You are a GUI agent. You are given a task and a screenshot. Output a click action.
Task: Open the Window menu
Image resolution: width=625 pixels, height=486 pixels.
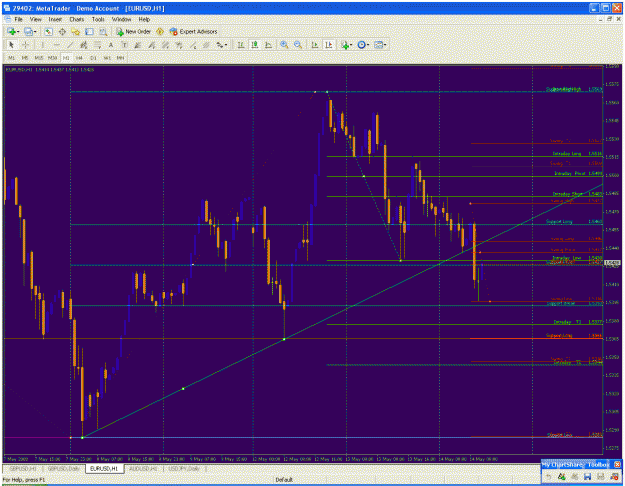[121, 19]
